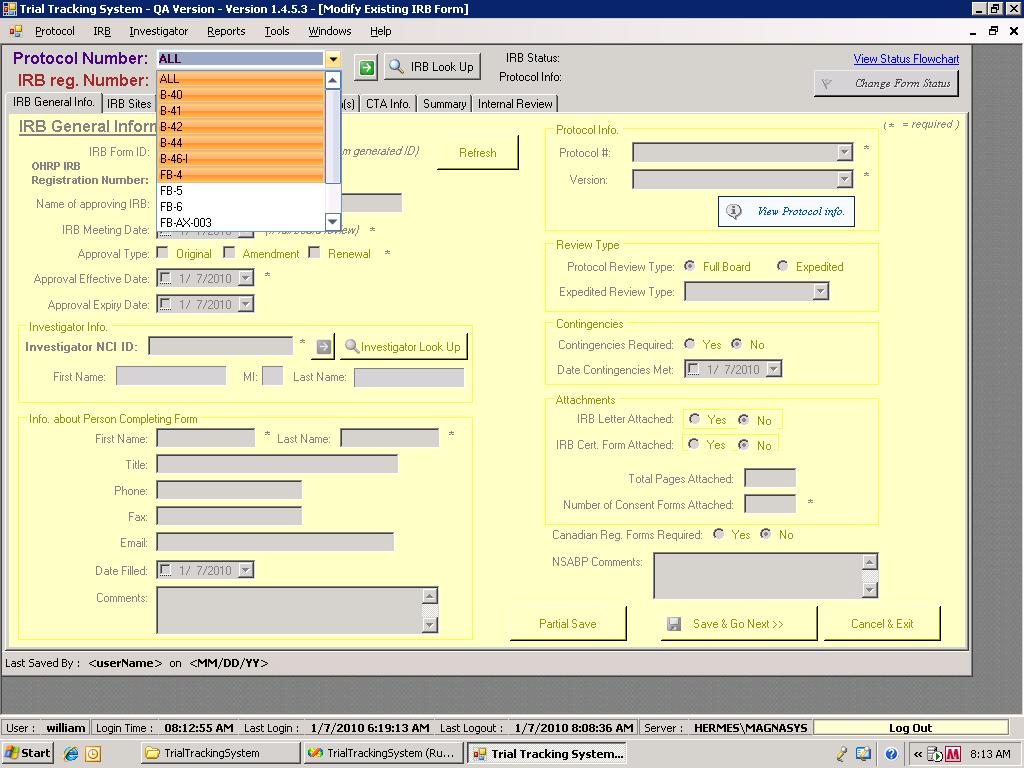1024x768 pixels.
Task: Check the Original approval type
Action: click(163, 253)
